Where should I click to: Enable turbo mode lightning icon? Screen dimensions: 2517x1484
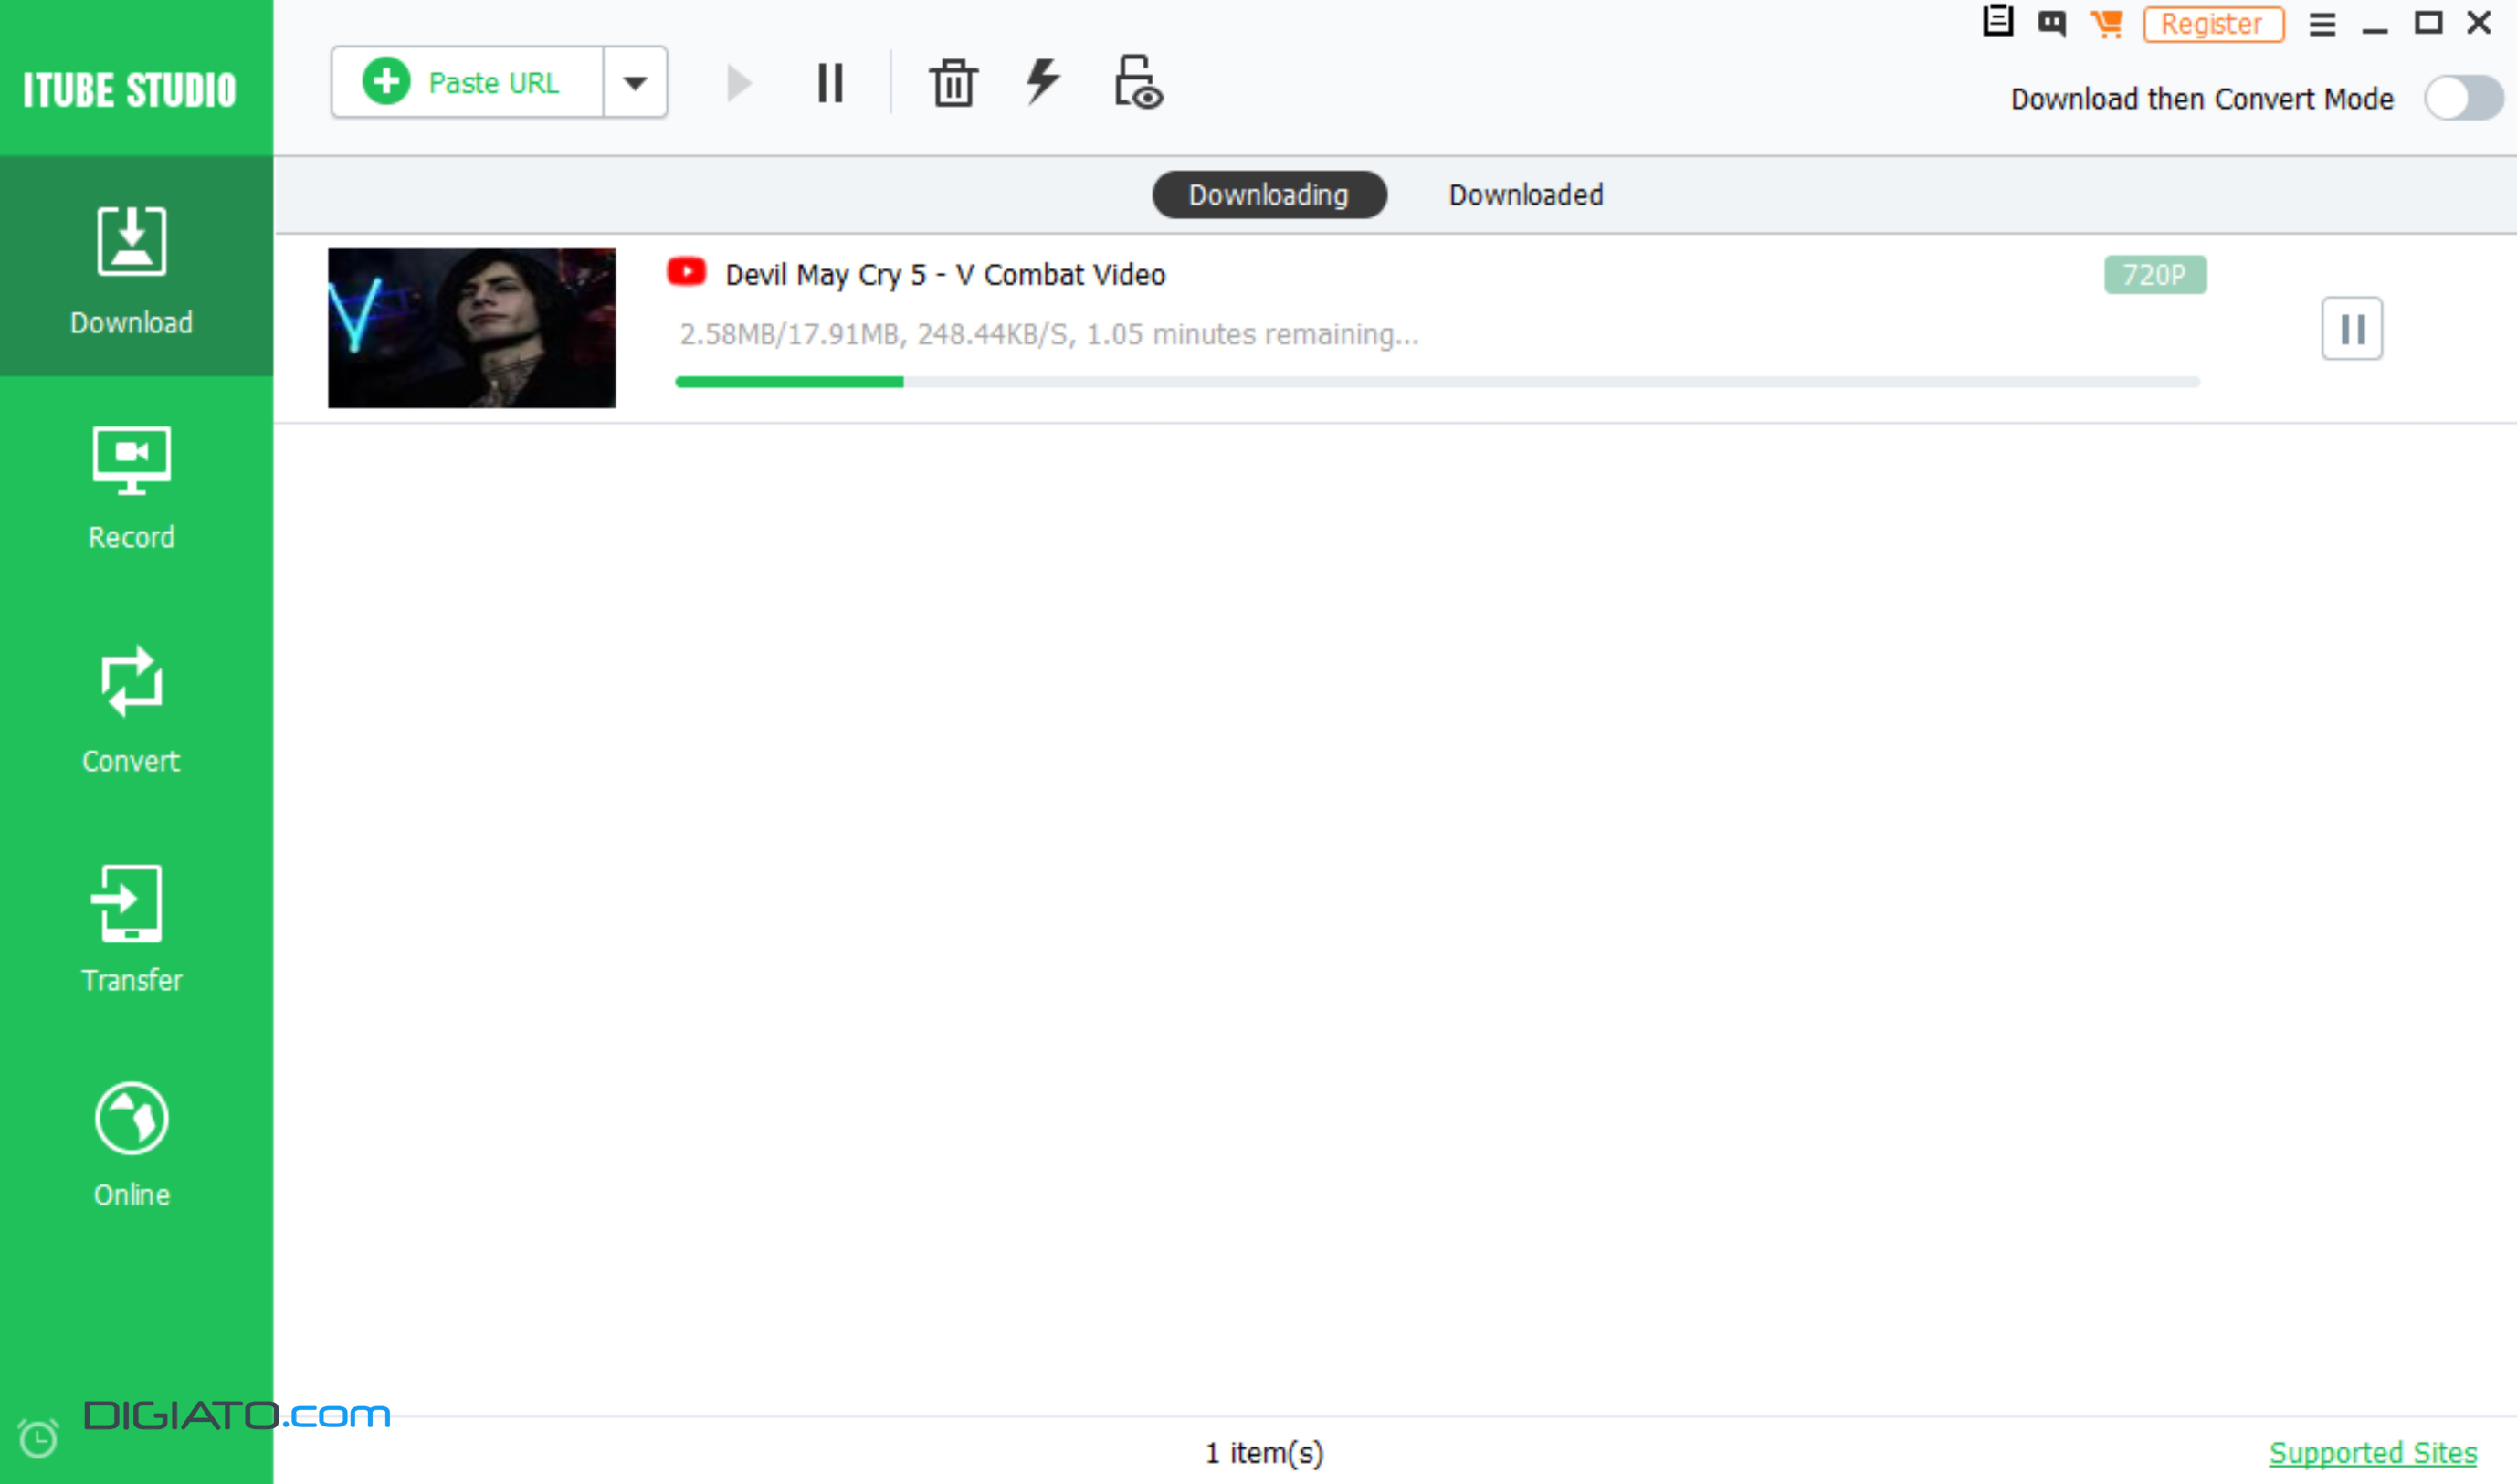[x=1042, y=81]
